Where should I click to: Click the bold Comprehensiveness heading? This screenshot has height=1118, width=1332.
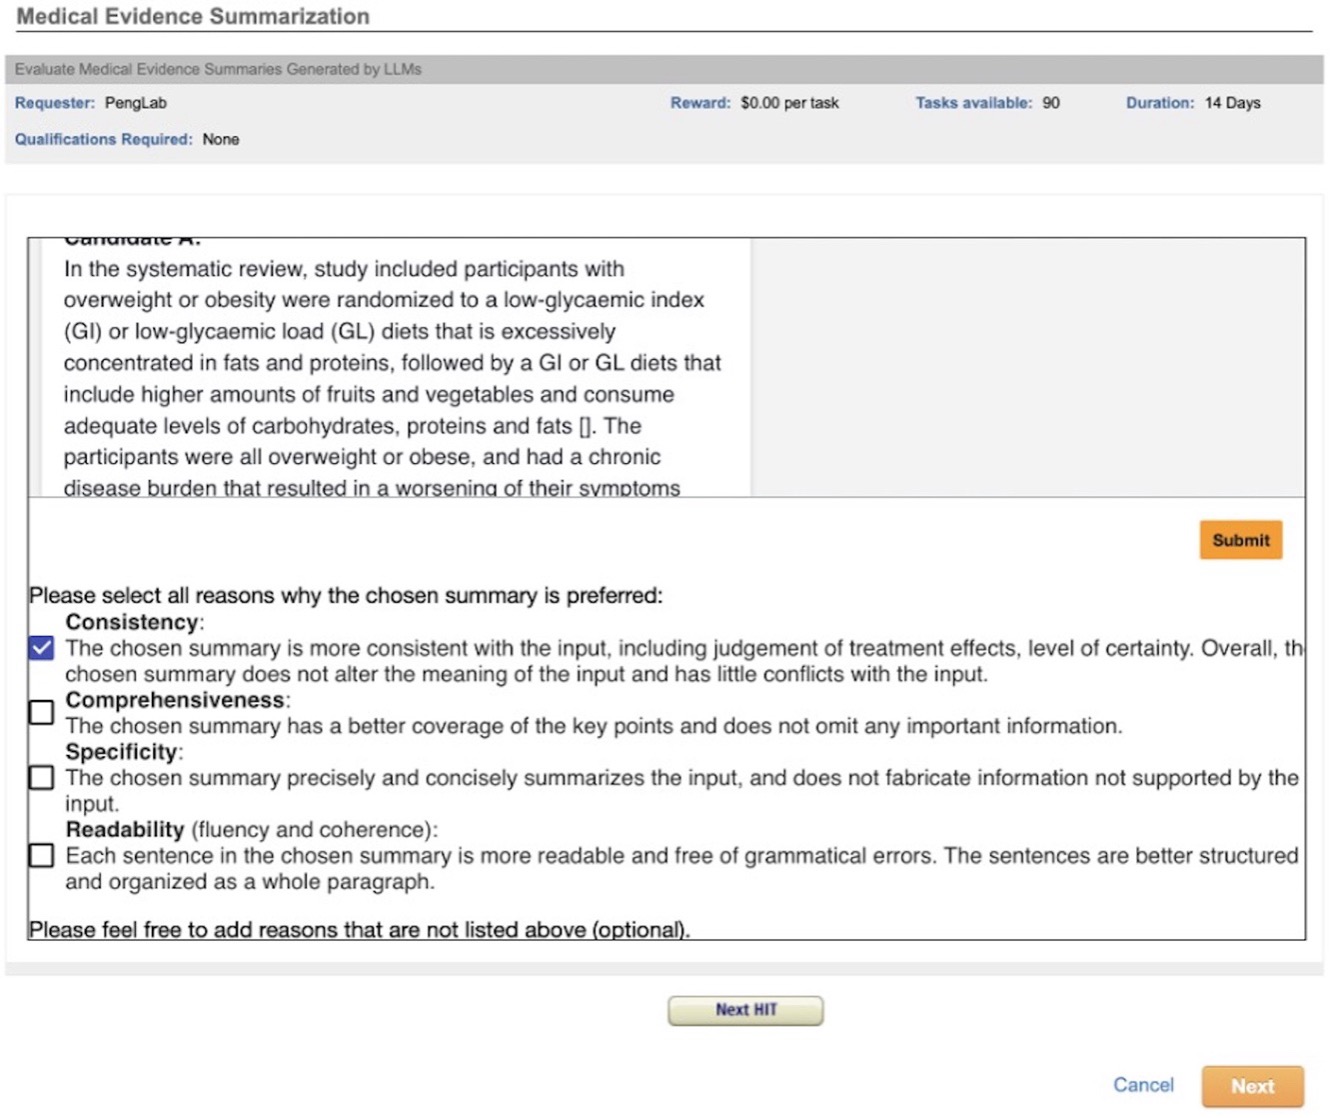175,700
